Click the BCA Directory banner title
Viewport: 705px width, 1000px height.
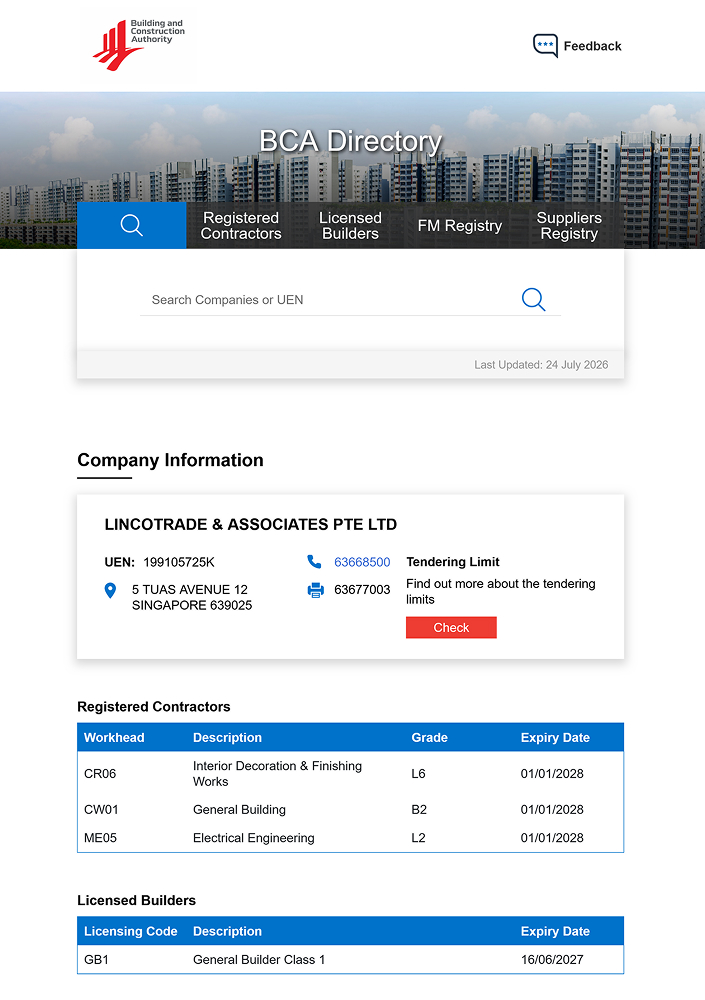(350, 142)
